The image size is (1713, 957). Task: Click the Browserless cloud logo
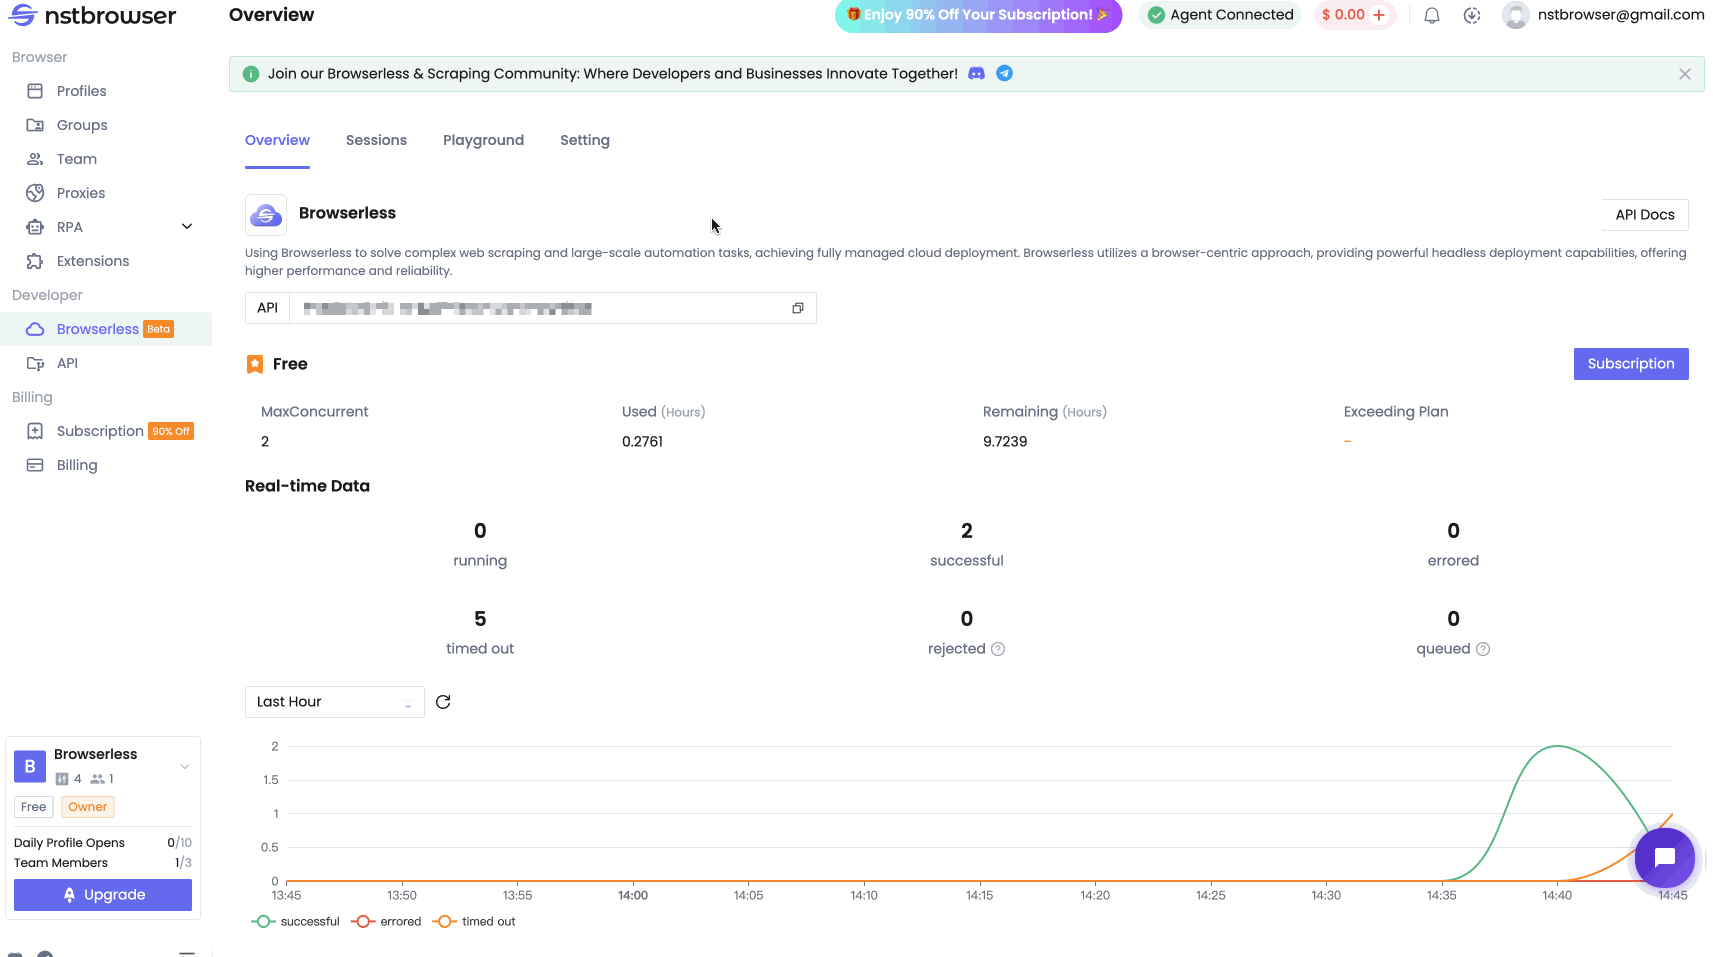coord(266,215)
